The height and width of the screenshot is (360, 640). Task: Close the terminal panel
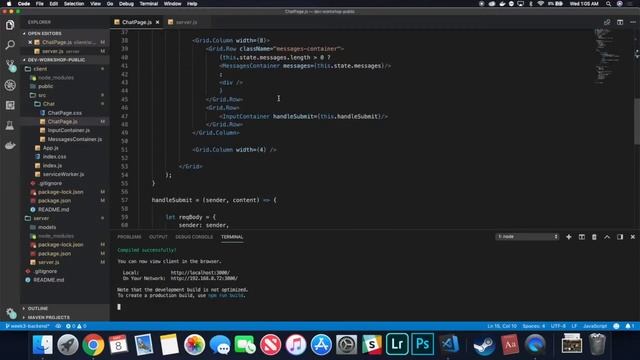click(633, 237)
